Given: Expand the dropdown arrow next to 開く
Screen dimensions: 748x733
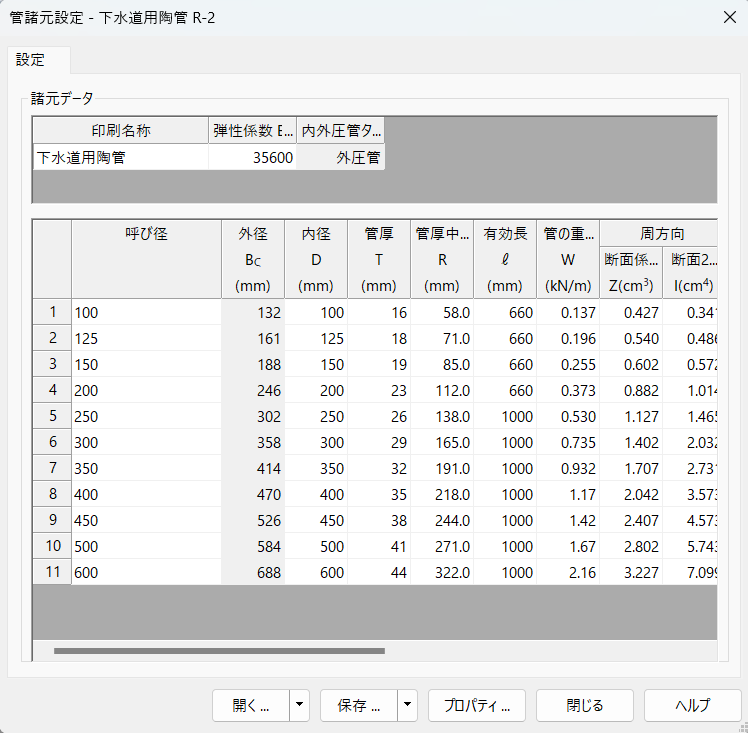Looking at the screenshot, I should coord(299,705).
